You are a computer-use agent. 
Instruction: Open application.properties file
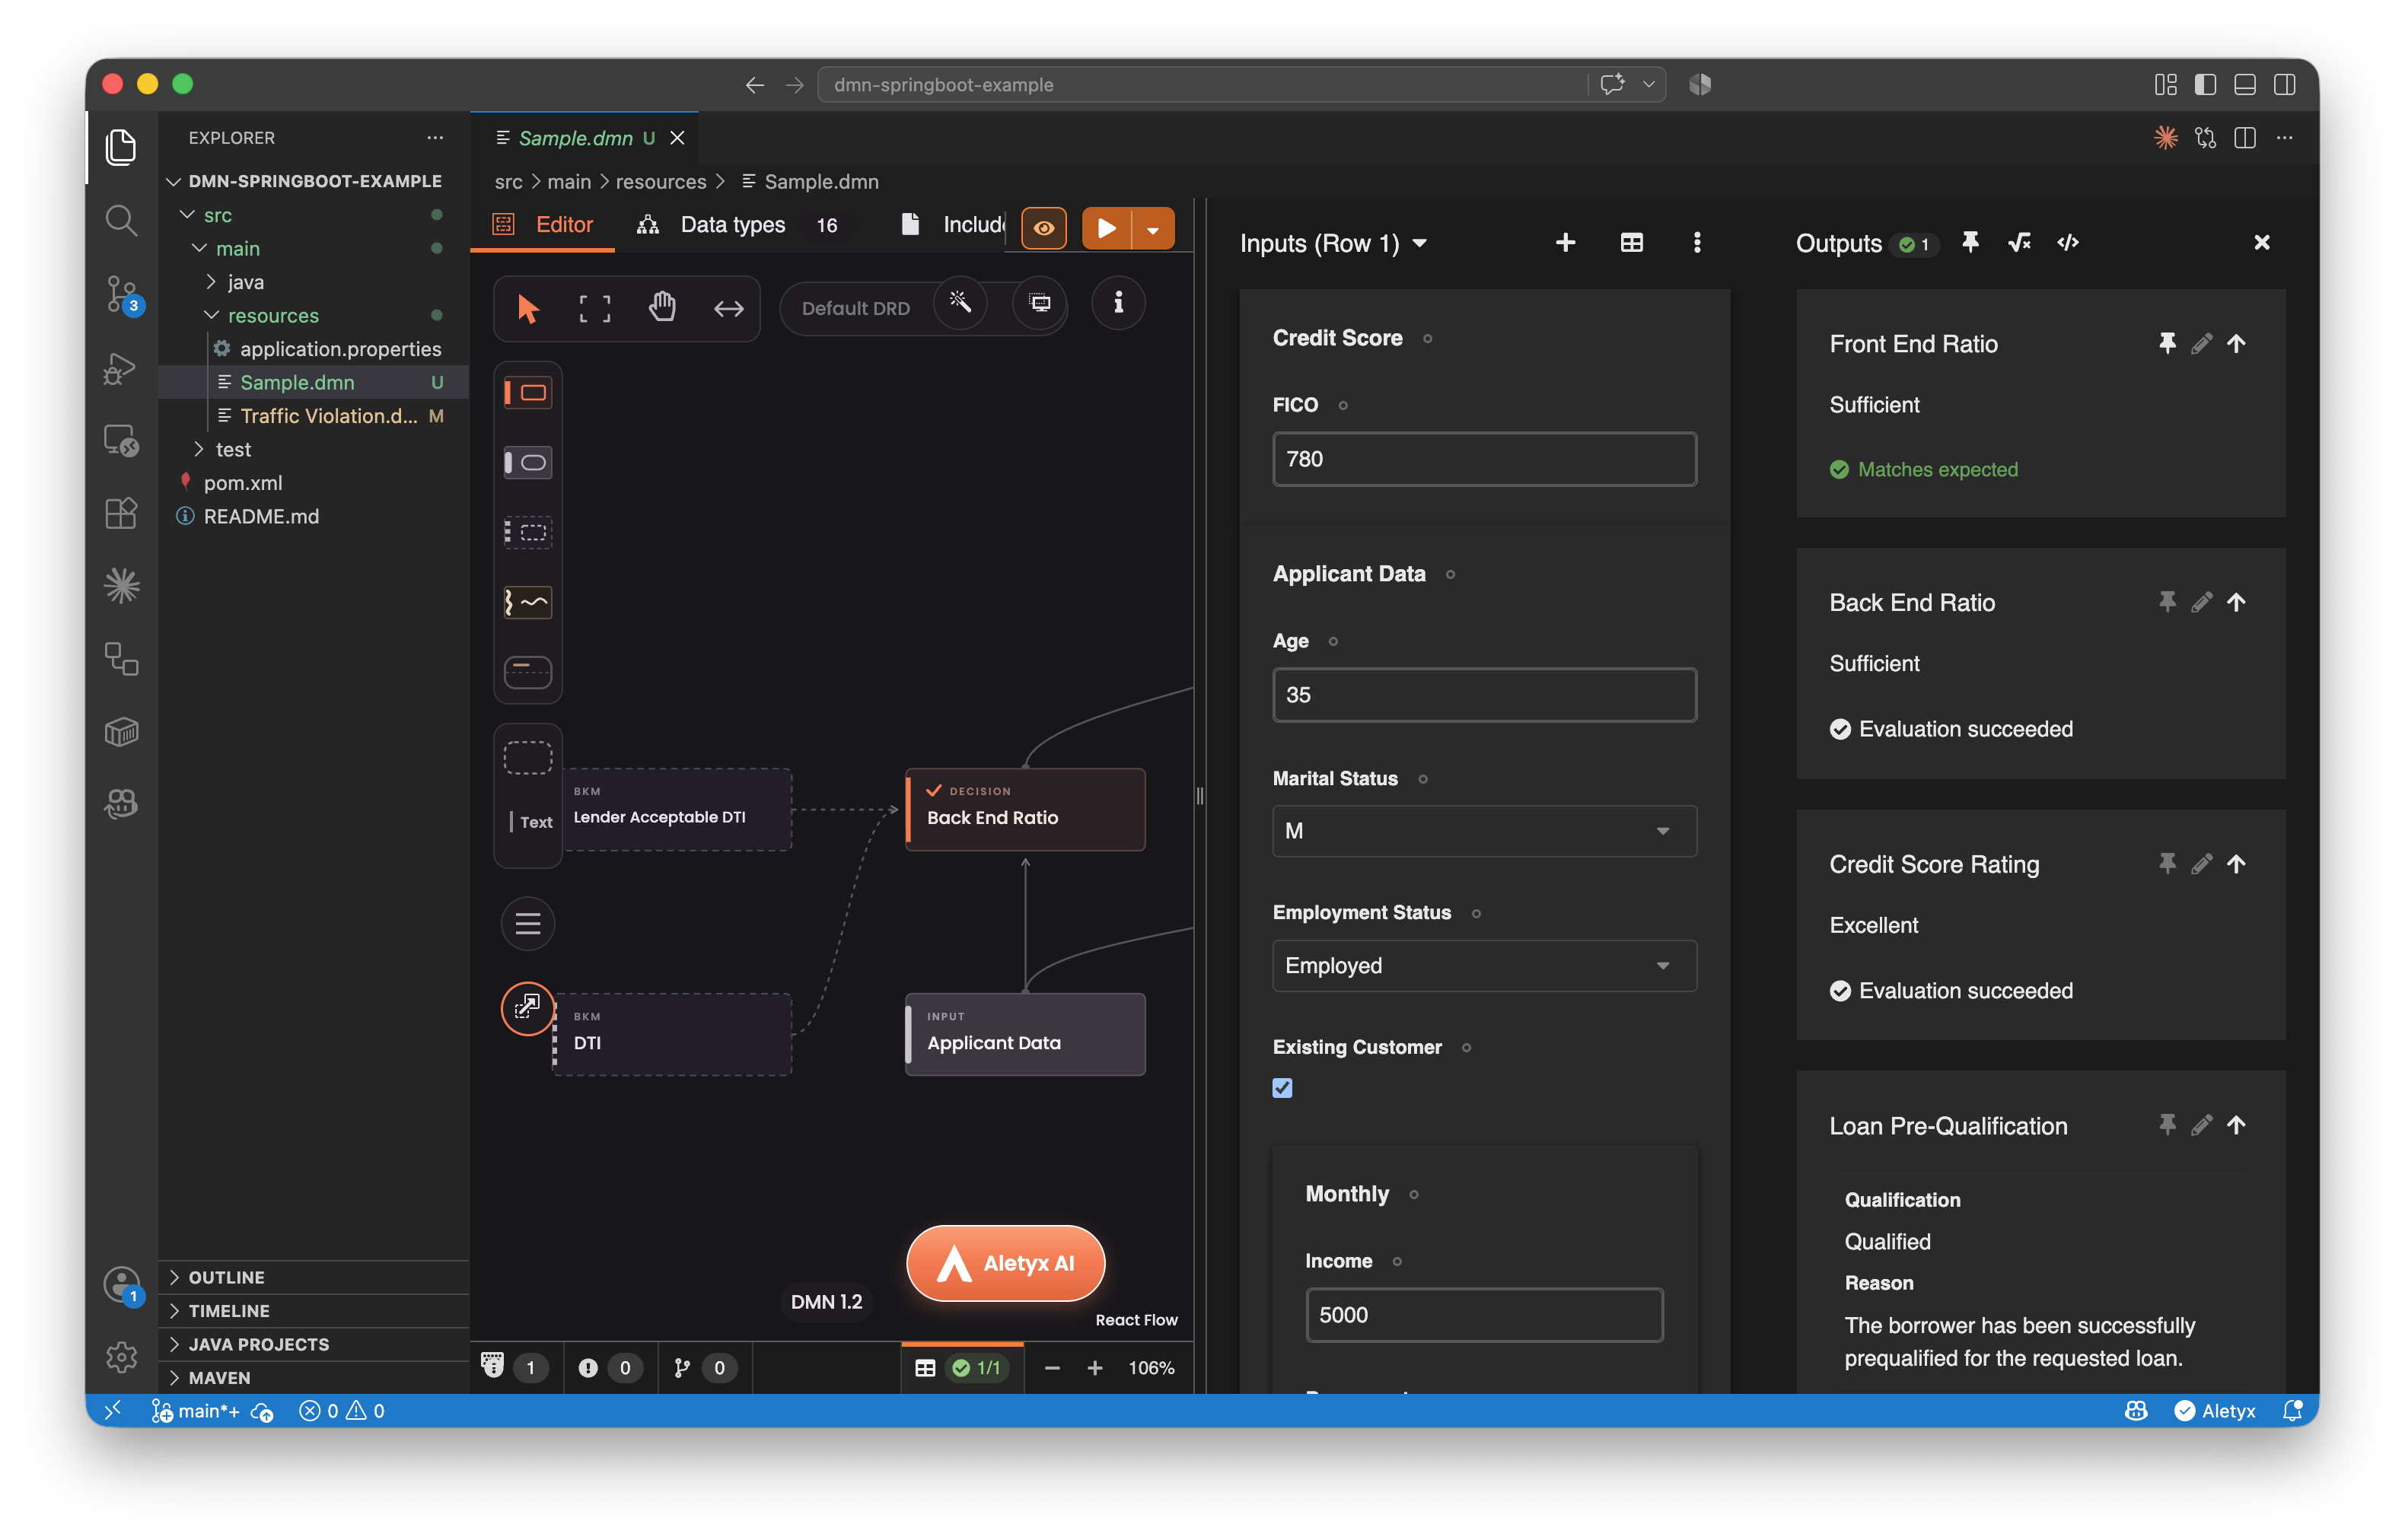click(x=313, y=349)
